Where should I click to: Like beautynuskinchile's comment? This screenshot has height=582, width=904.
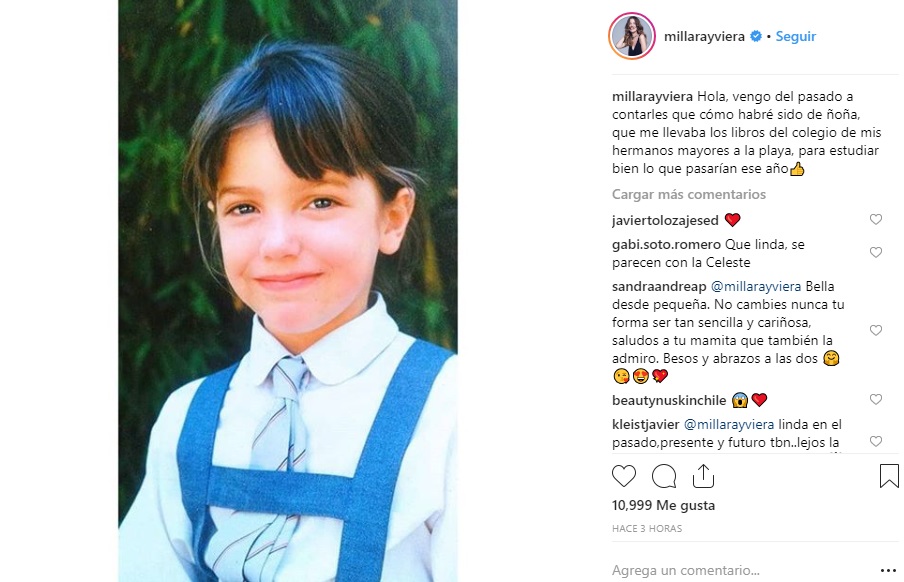[876, 400]
